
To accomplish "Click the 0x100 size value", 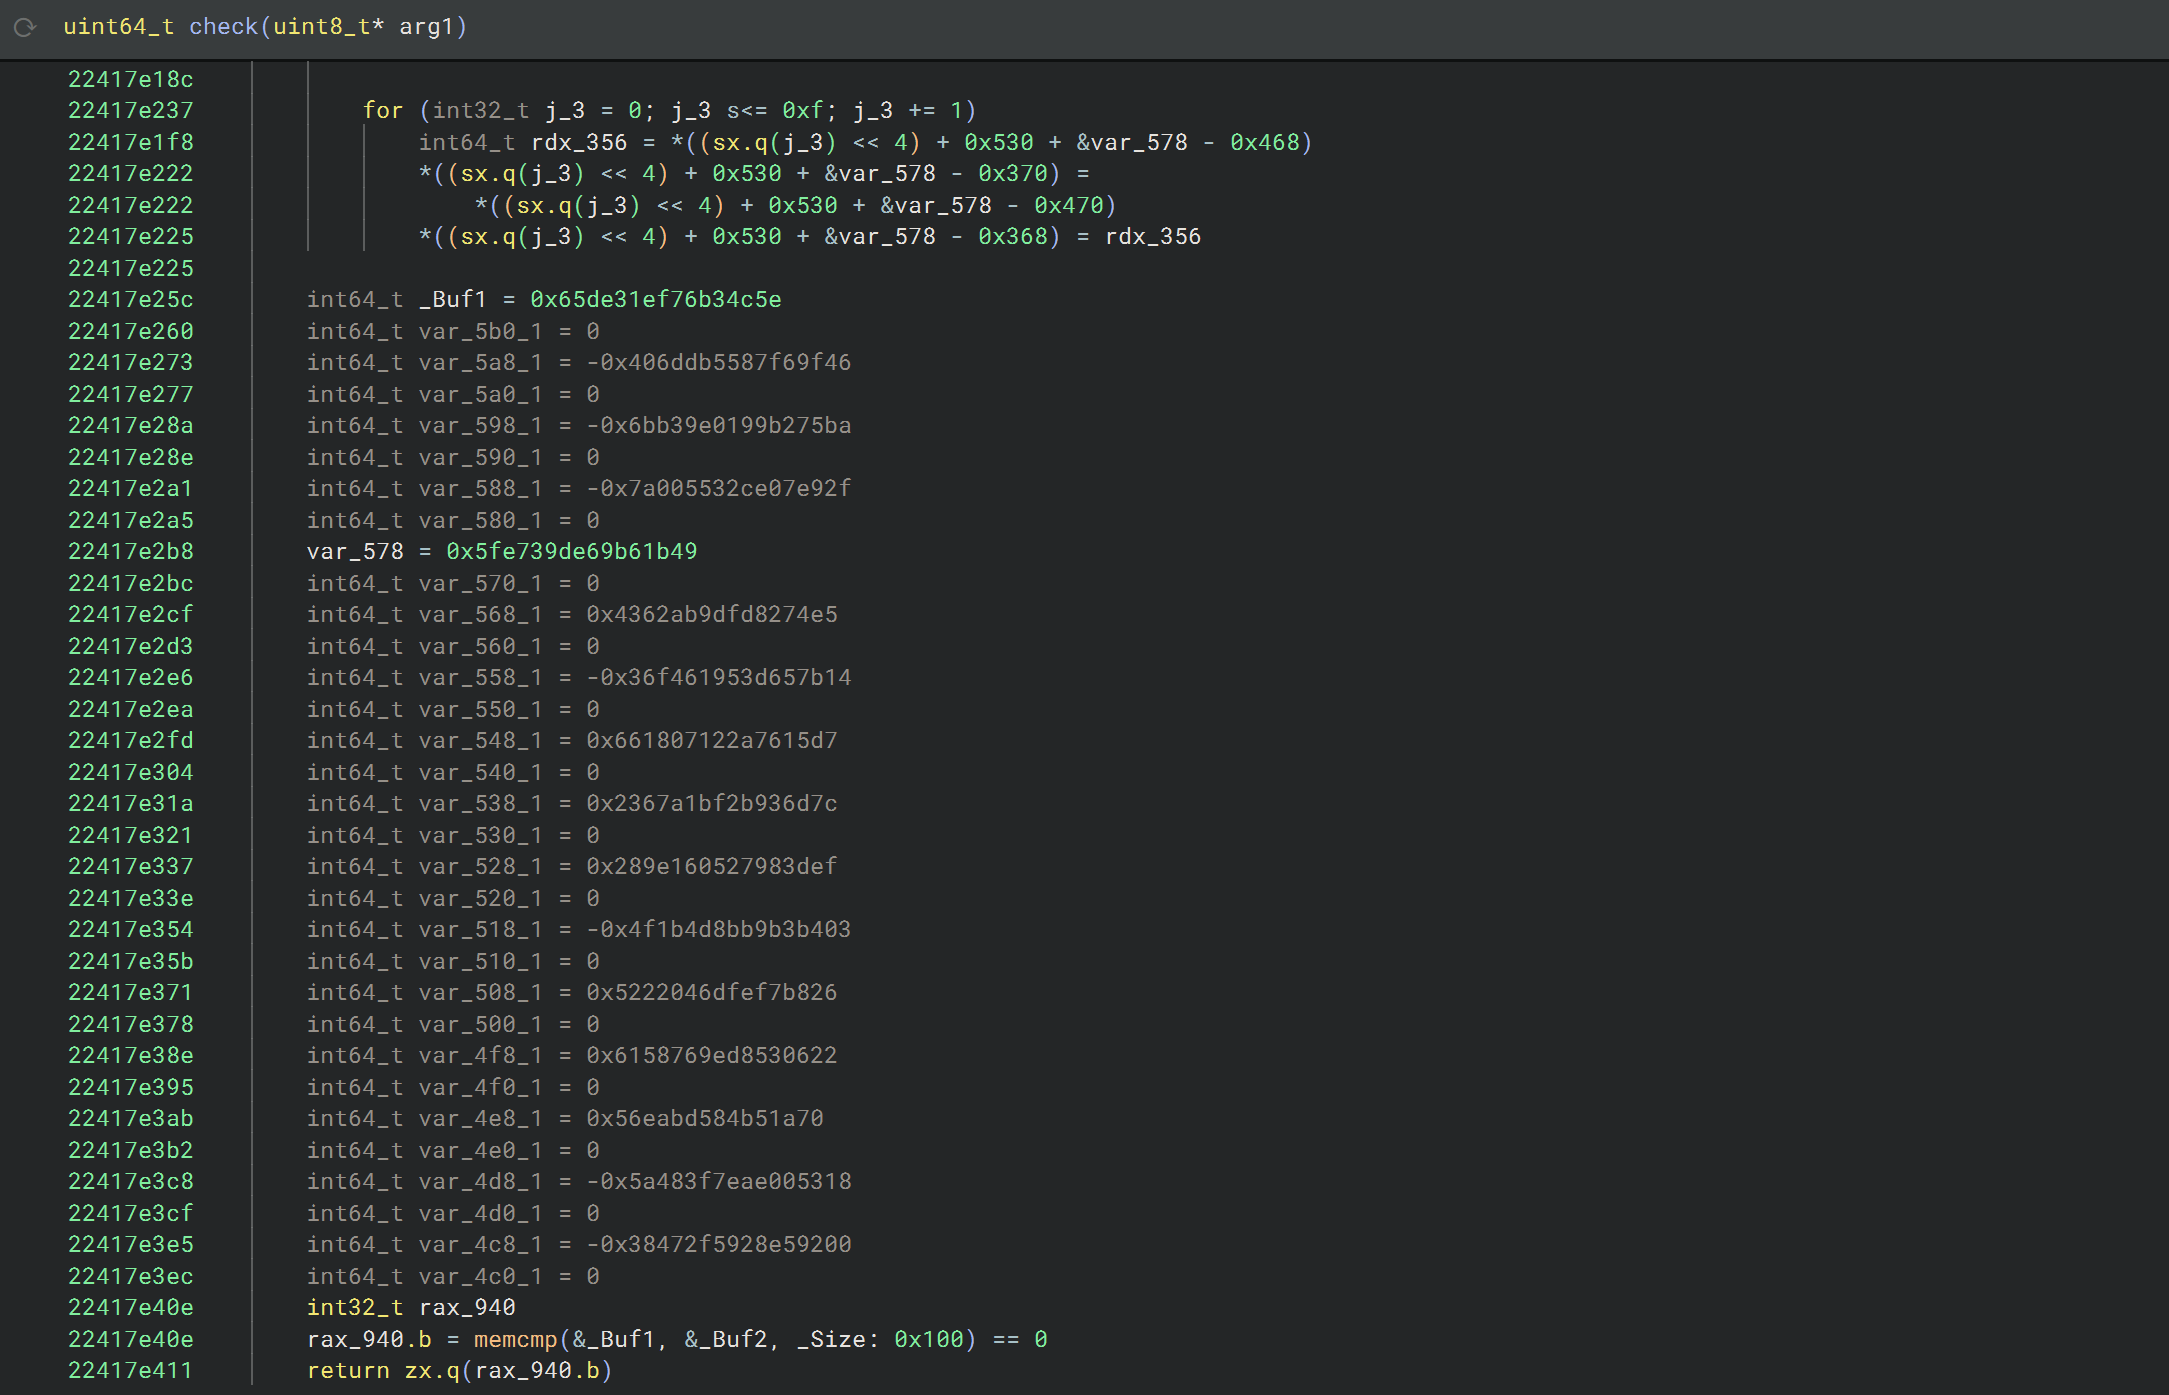I will pyautogui.click(x=926, y=1339).
